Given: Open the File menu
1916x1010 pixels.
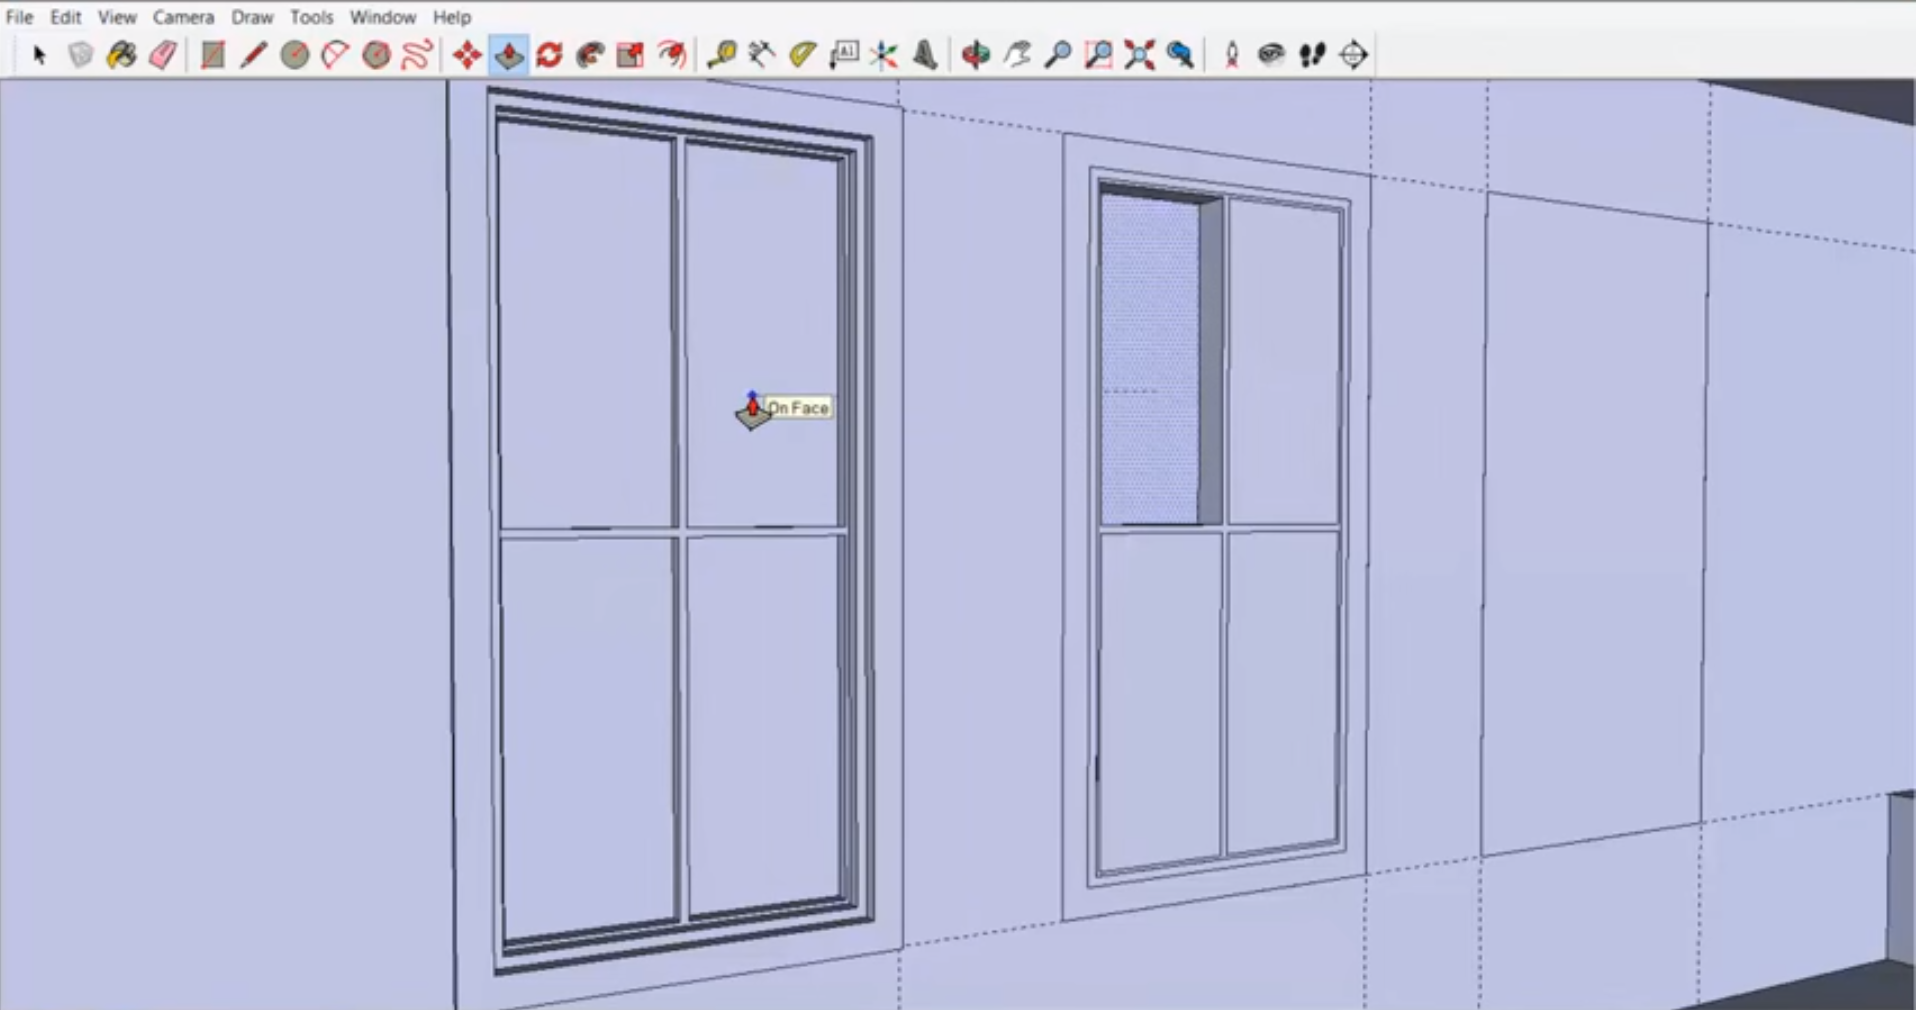Looking at the screenshot, I should tap(19, 17).
